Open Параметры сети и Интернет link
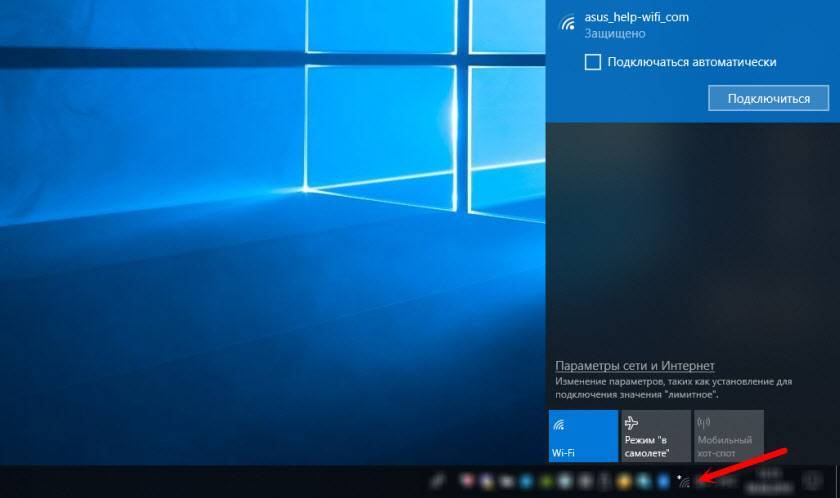 634,366
